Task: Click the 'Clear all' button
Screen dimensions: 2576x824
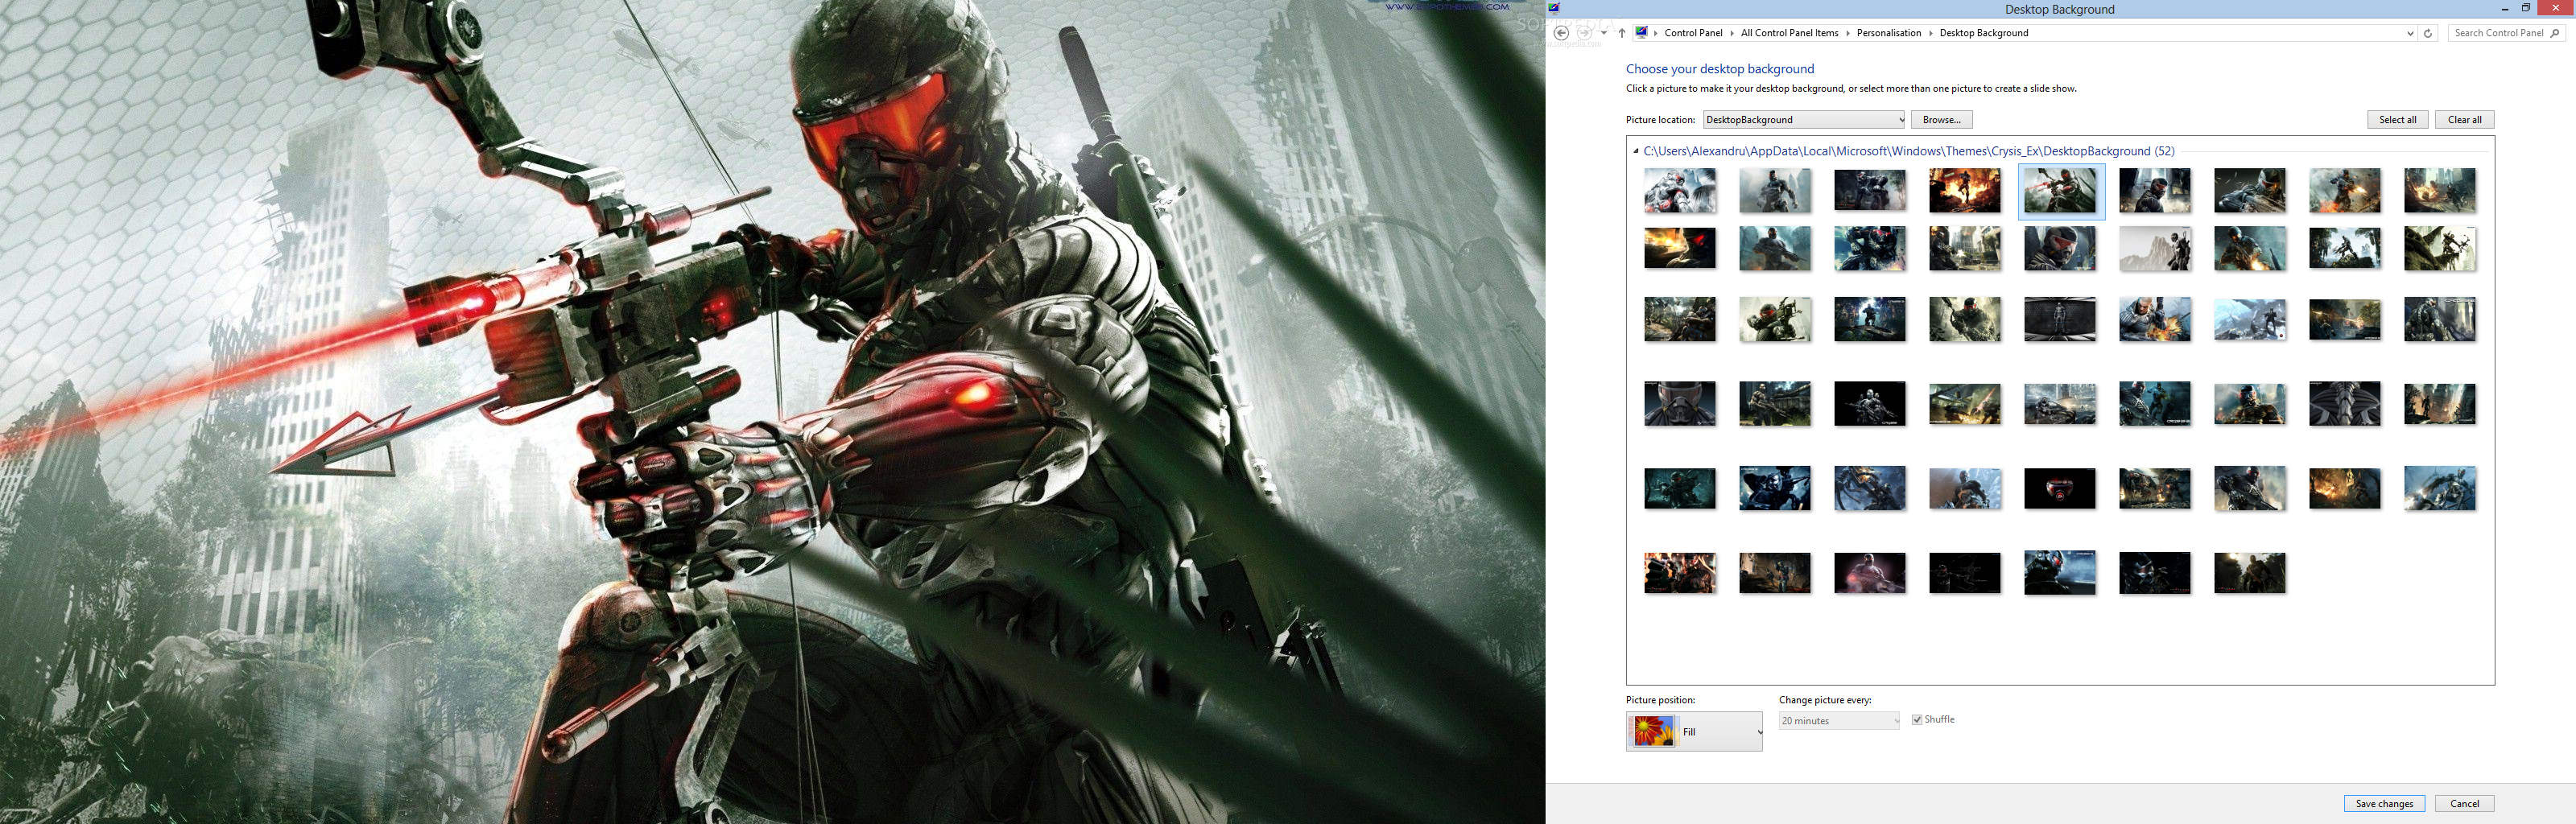Action: tap(2464, 120)
